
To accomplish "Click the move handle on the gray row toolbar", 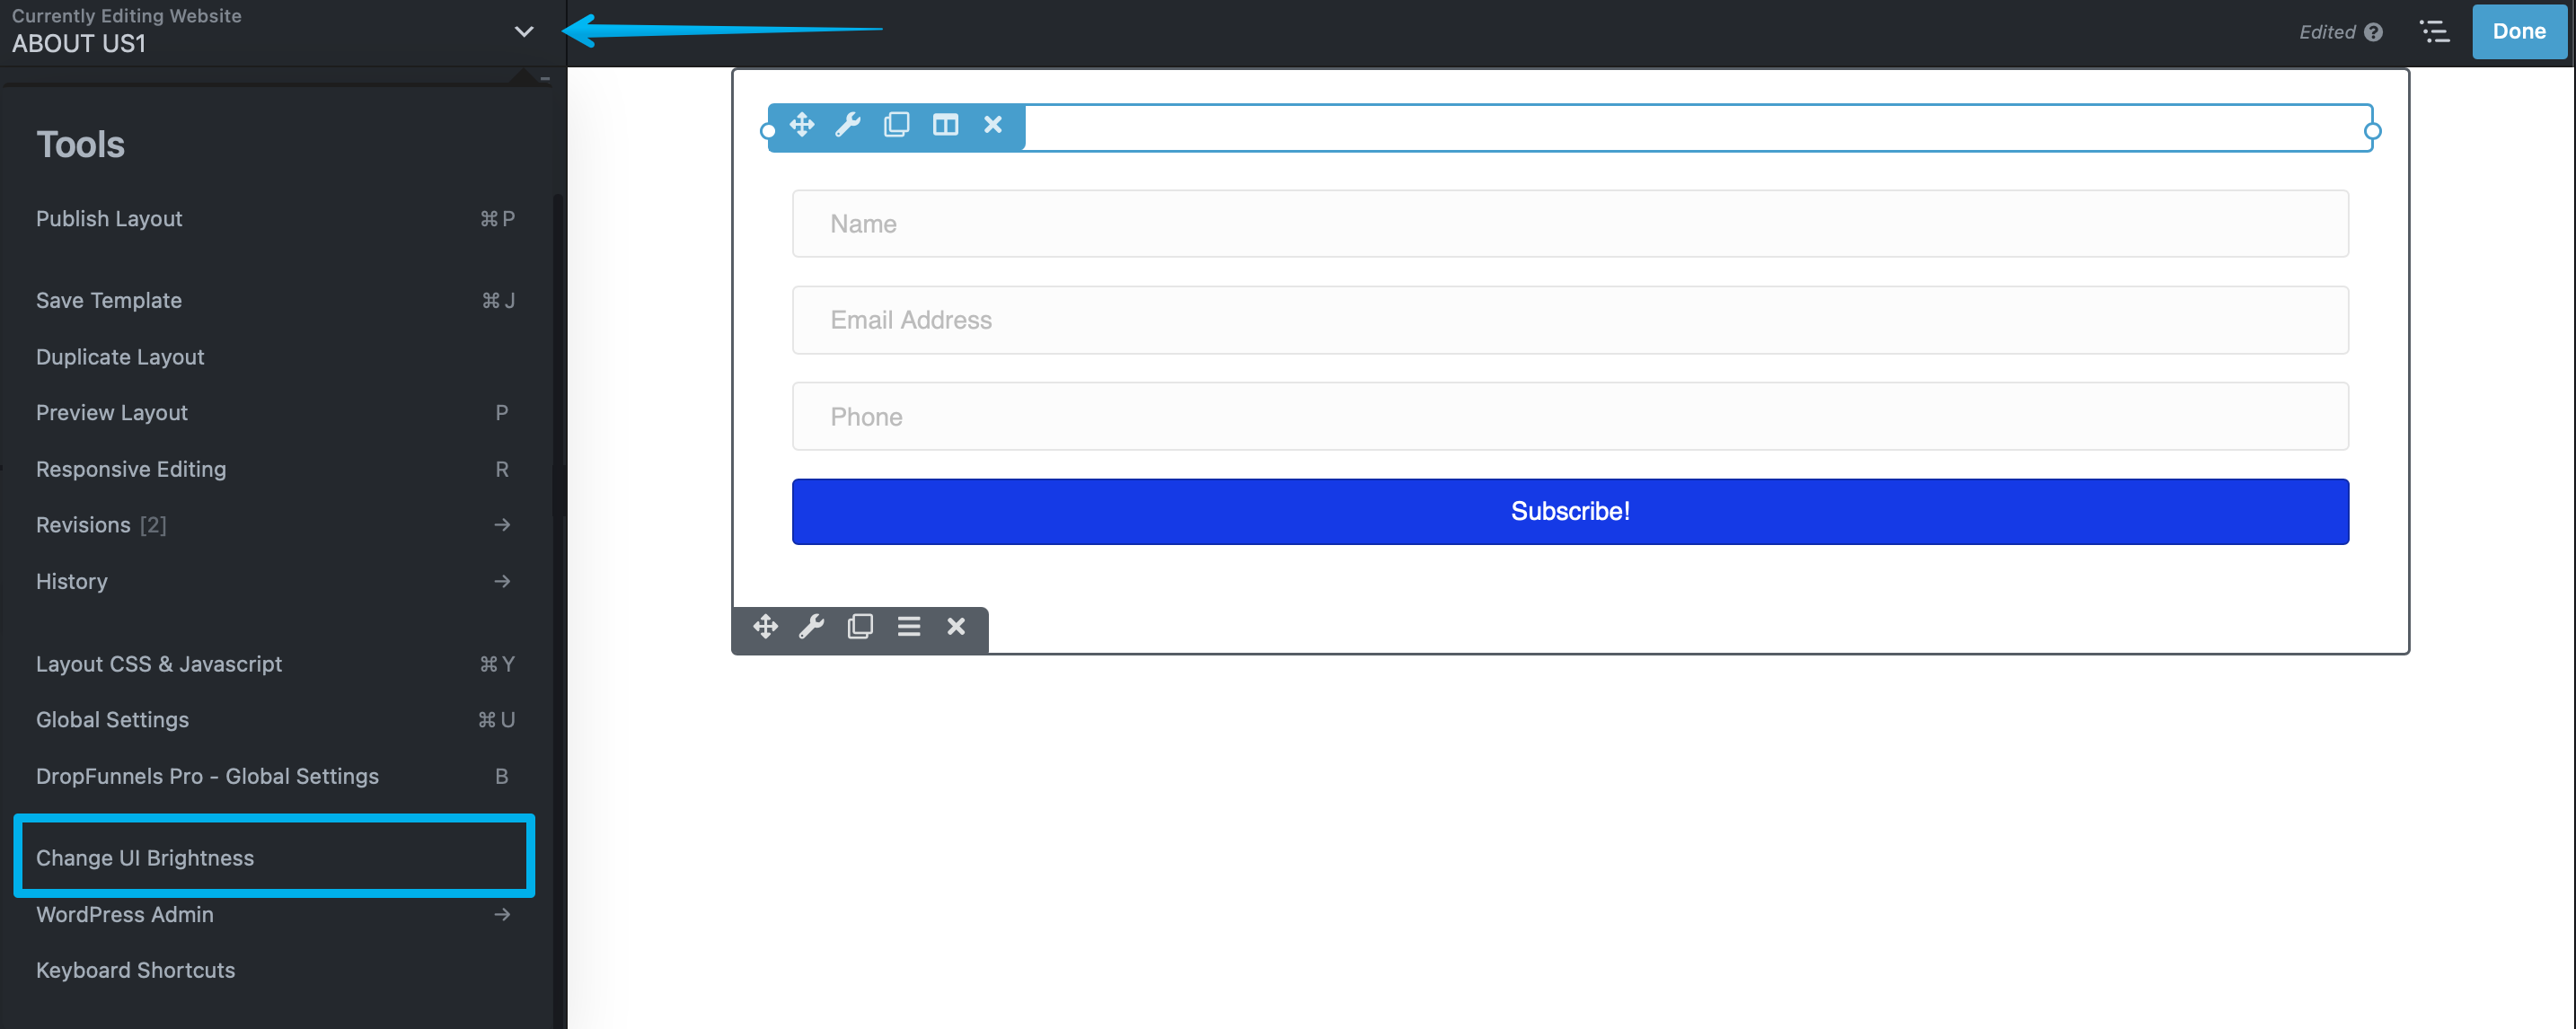I will pos(766,627).
